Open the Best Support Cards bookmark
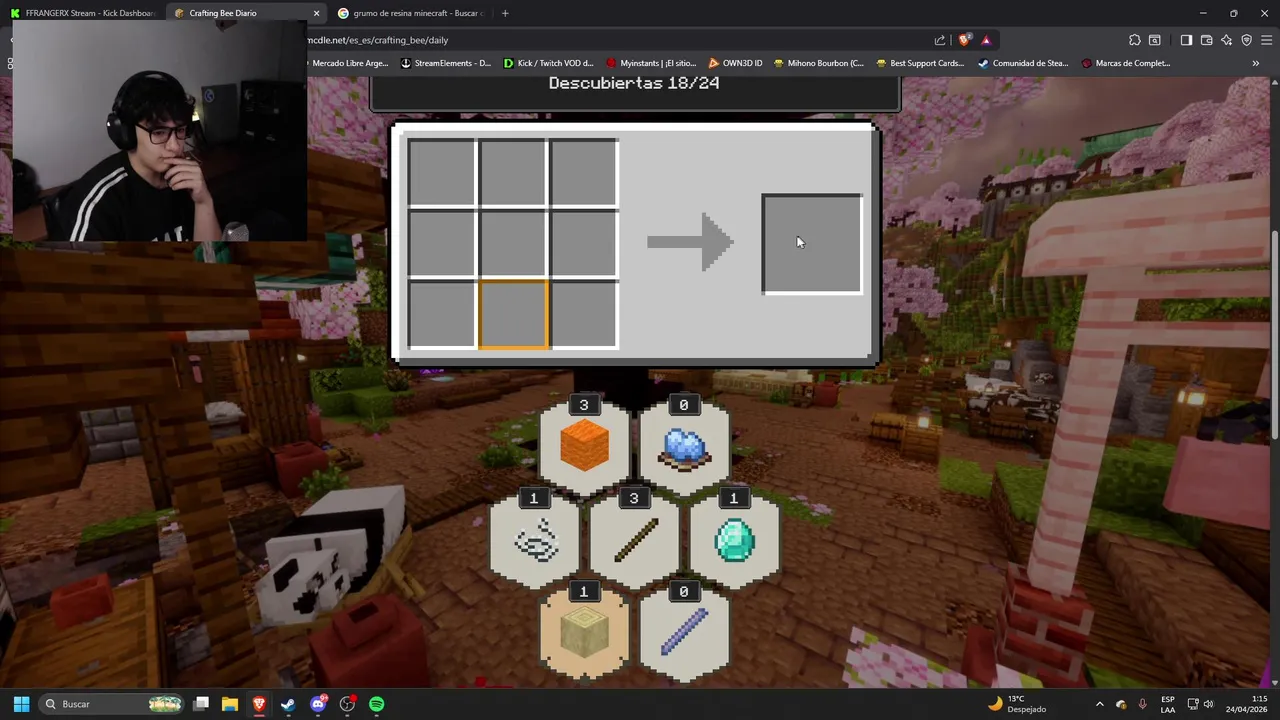Viewport: 1280px width, 720px height. [920, 63]
